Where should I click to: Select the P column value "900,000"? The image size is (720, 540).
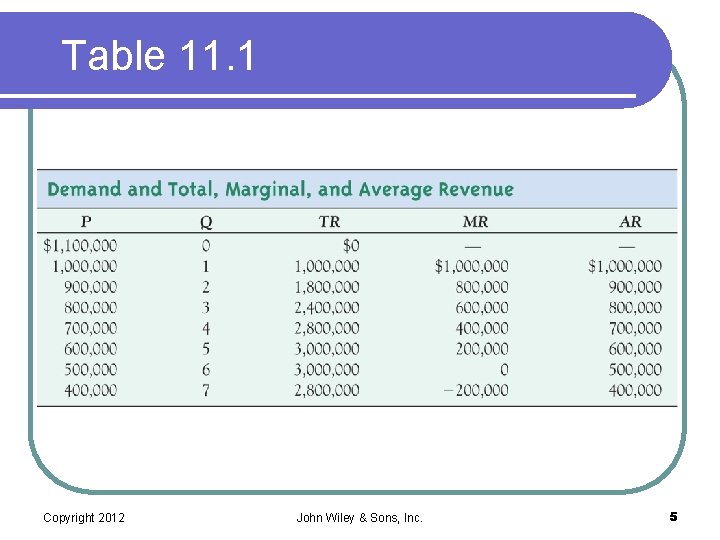pos(90,287)
